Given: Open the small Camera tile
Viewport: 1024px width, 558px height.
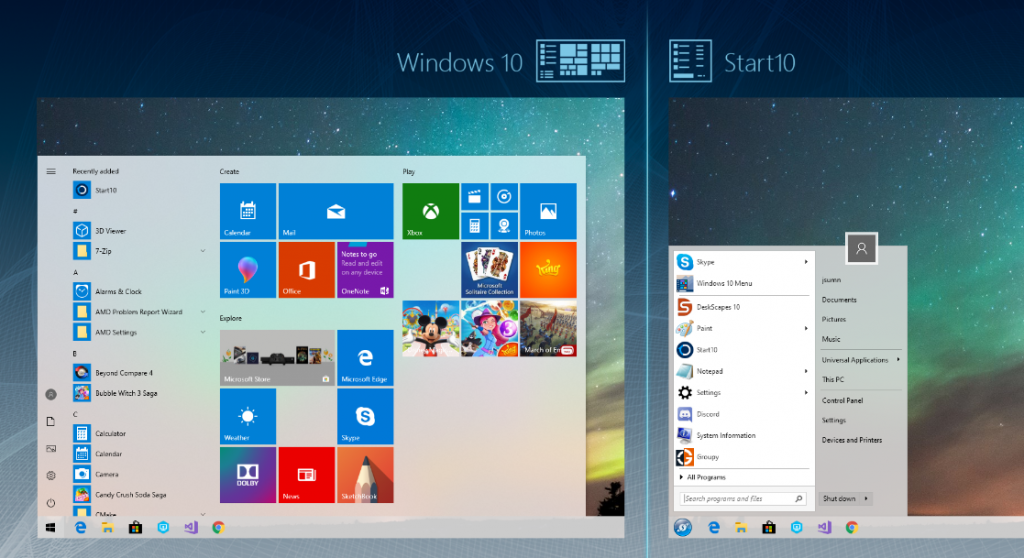Looking at the screenshot, I should (x=504, y=226).
